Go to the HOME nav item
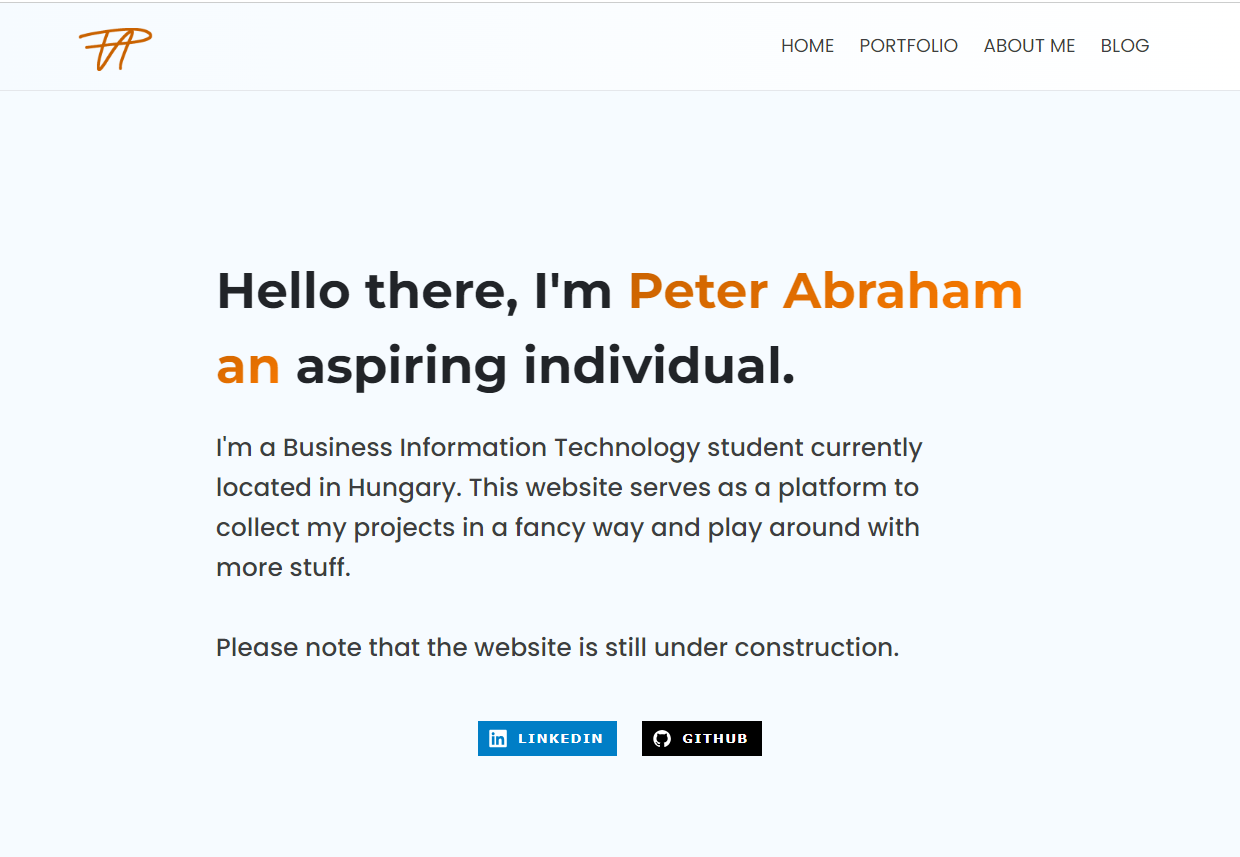This screenshot has width=1240, height=857. [807, 46]
